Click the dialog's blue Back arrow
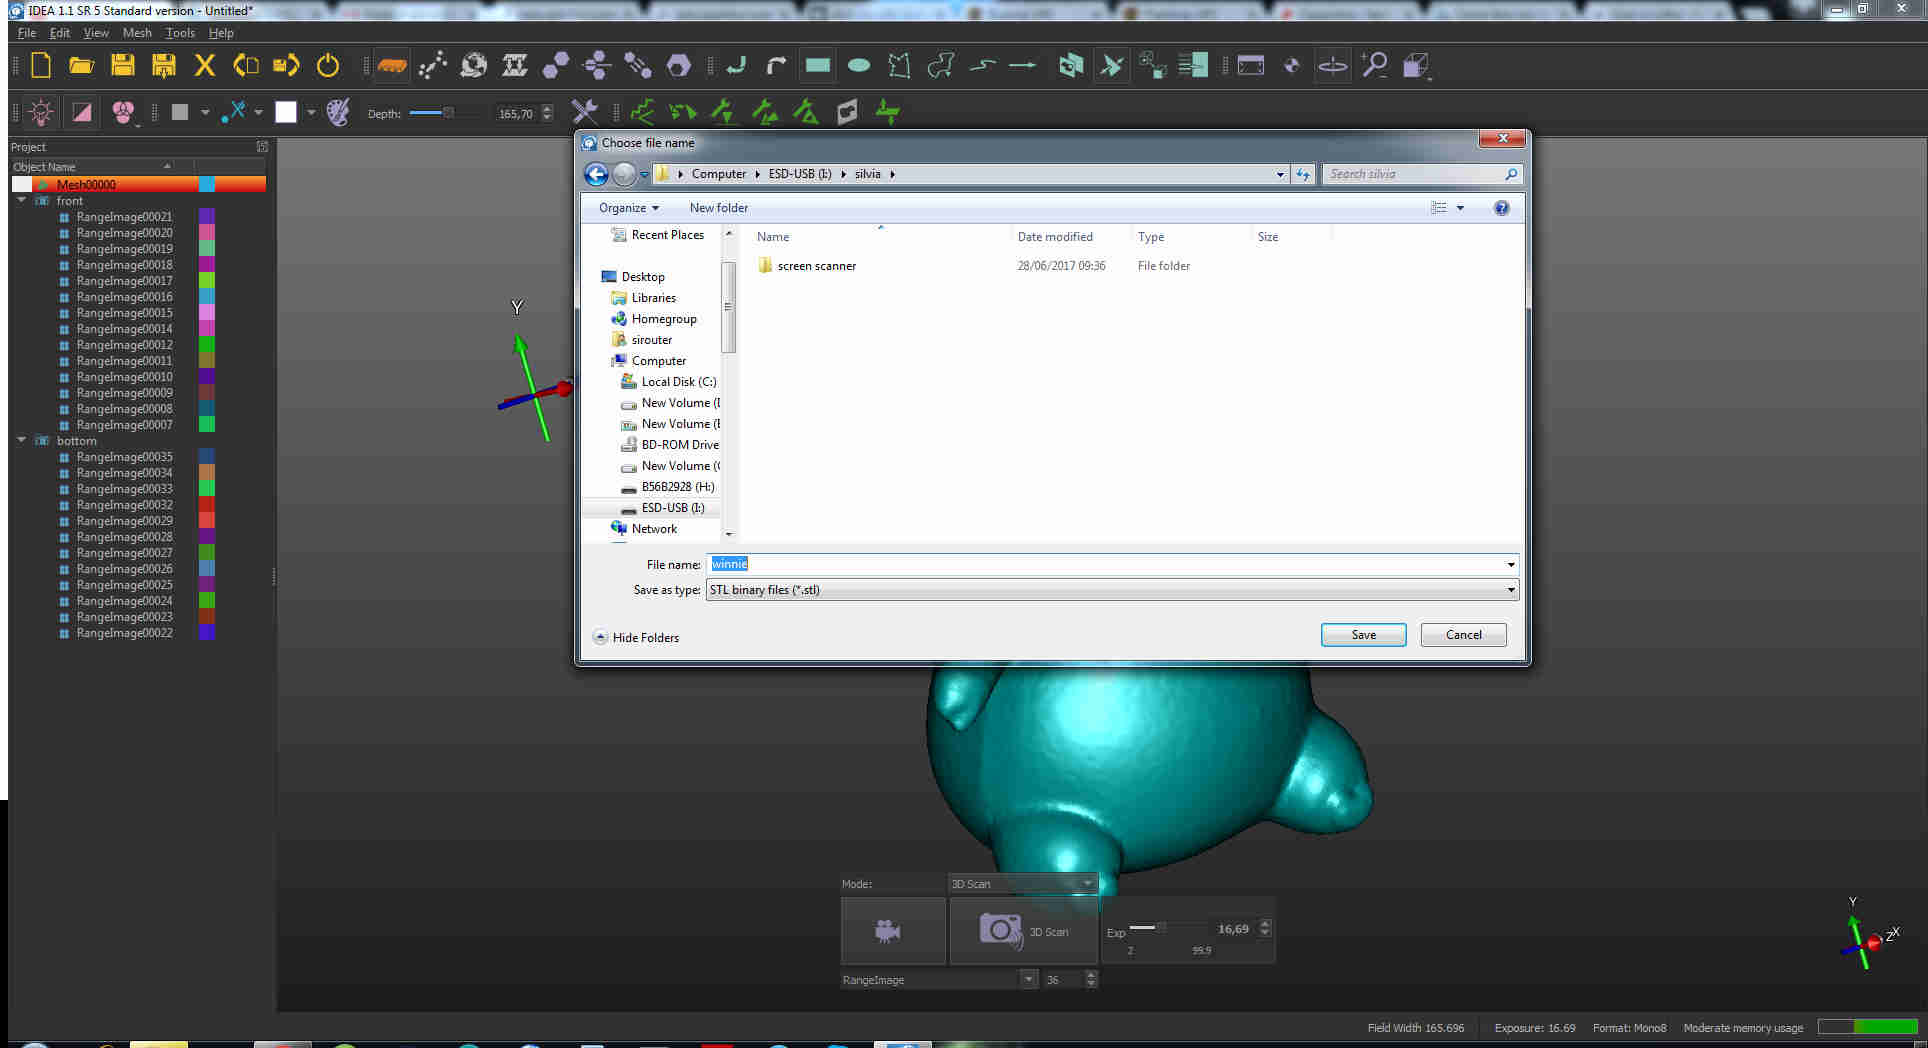Screen dimensions: 1928x1048 click(596, 174)
